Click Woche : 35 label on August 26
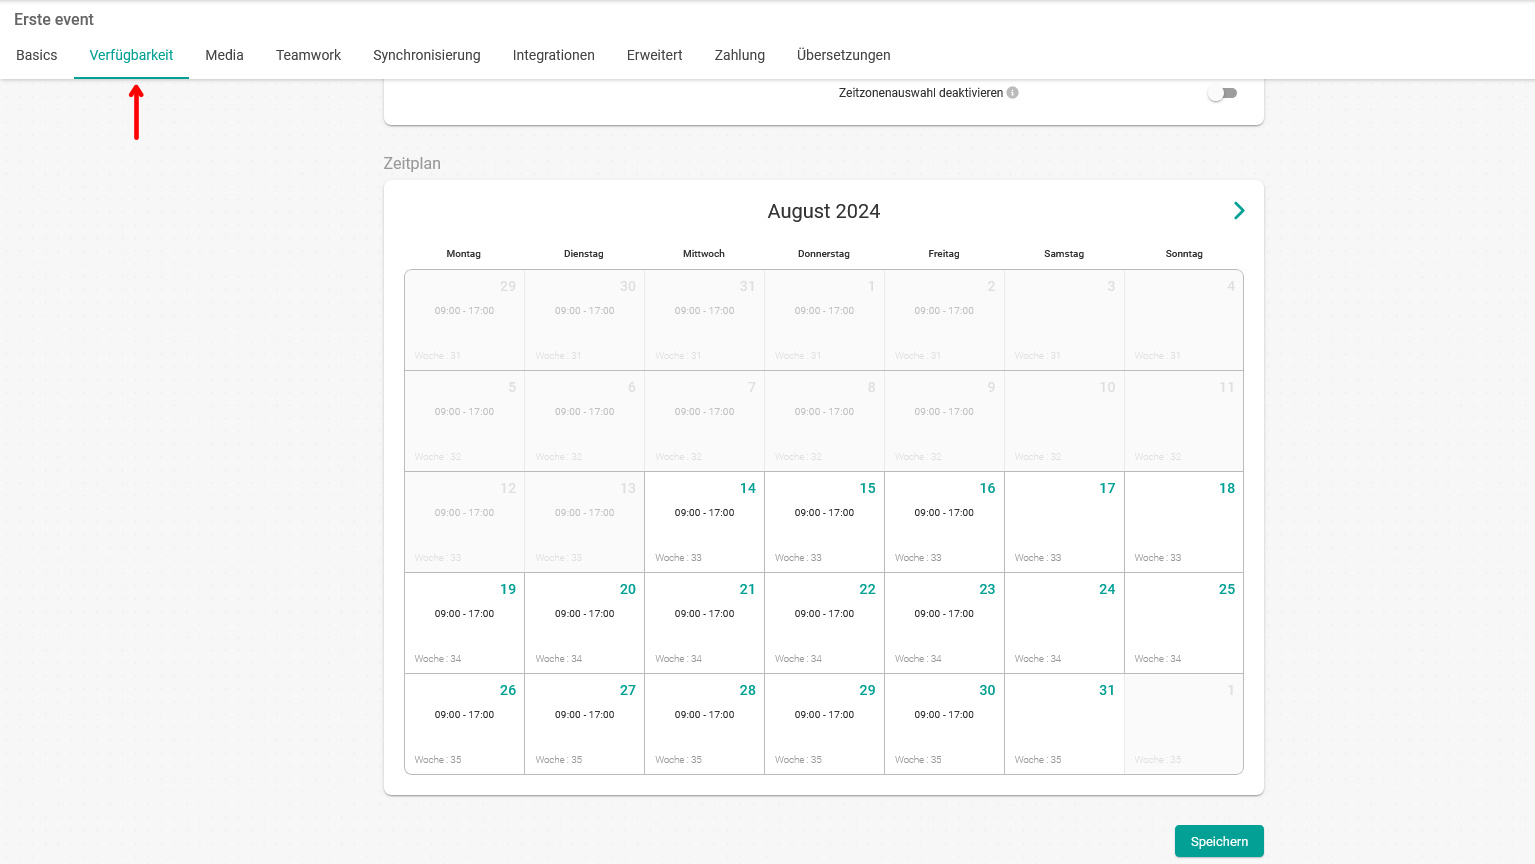The width and height of the screenshot is (1535, 864). pos(438,760)
